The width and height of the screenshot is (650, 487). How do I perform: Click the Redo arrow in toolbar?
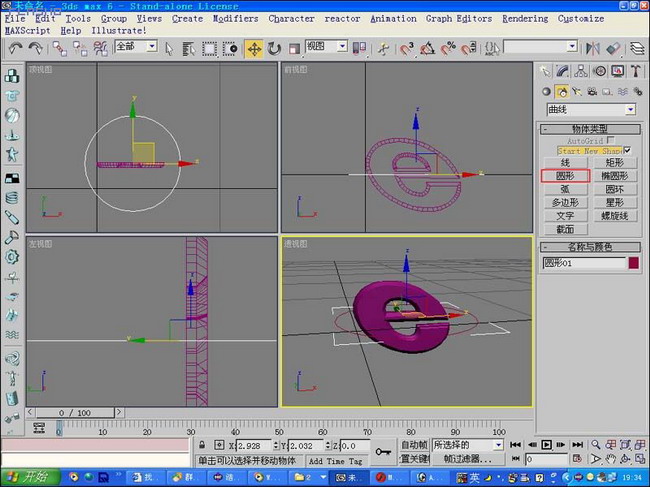click(36, 48)
